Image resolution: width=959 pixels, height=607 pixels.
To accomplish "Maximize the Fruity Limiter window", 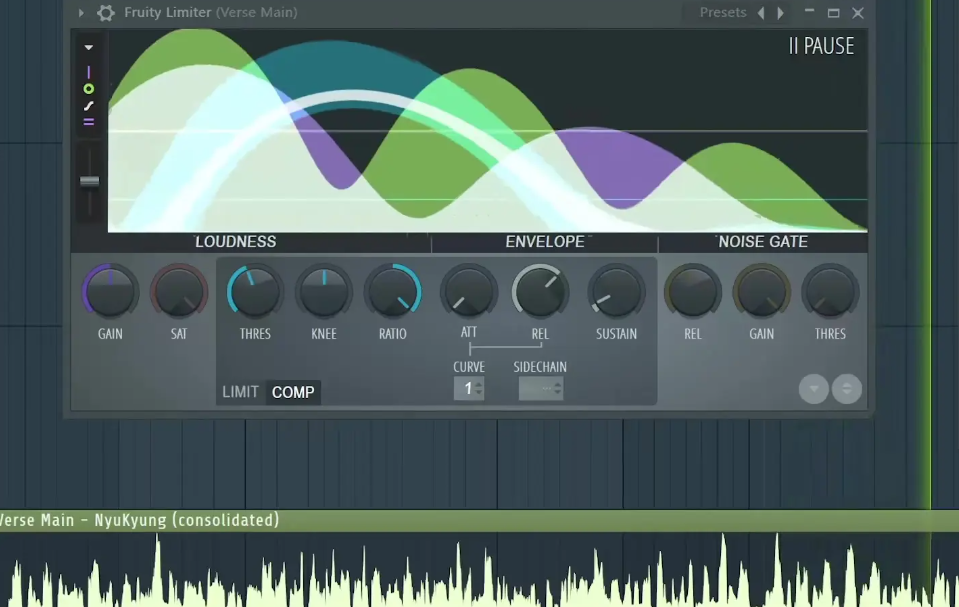I will coord(833,13).
